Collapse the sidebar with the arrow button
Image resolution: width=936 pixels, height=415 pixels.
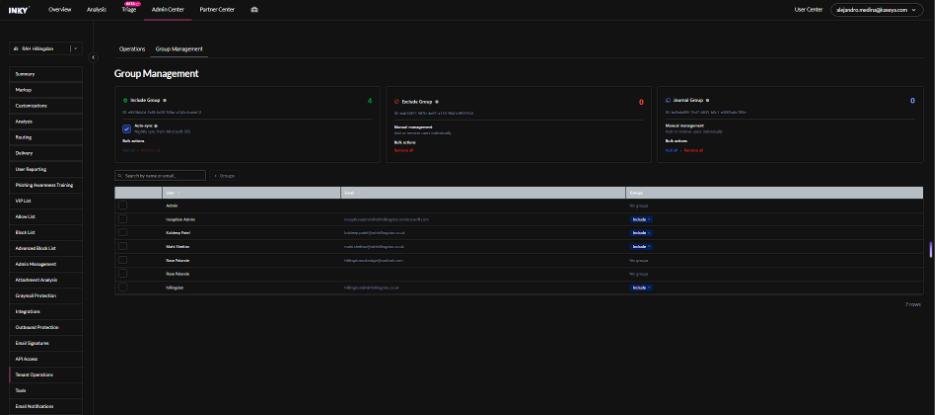click(93, 57)
